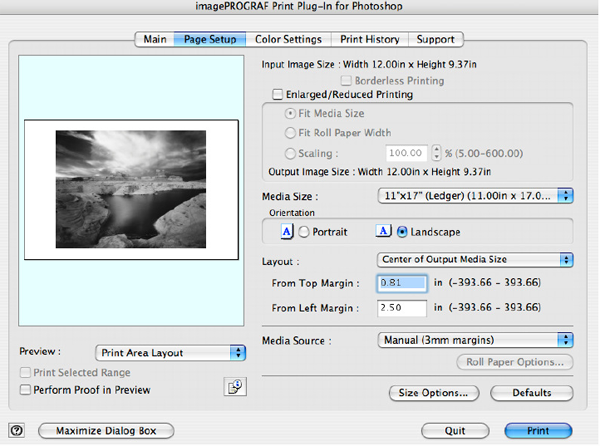Select Portrait orientation
Viewport: 600px width, 446px height.
pyautogui.click(x=303, y=232)
